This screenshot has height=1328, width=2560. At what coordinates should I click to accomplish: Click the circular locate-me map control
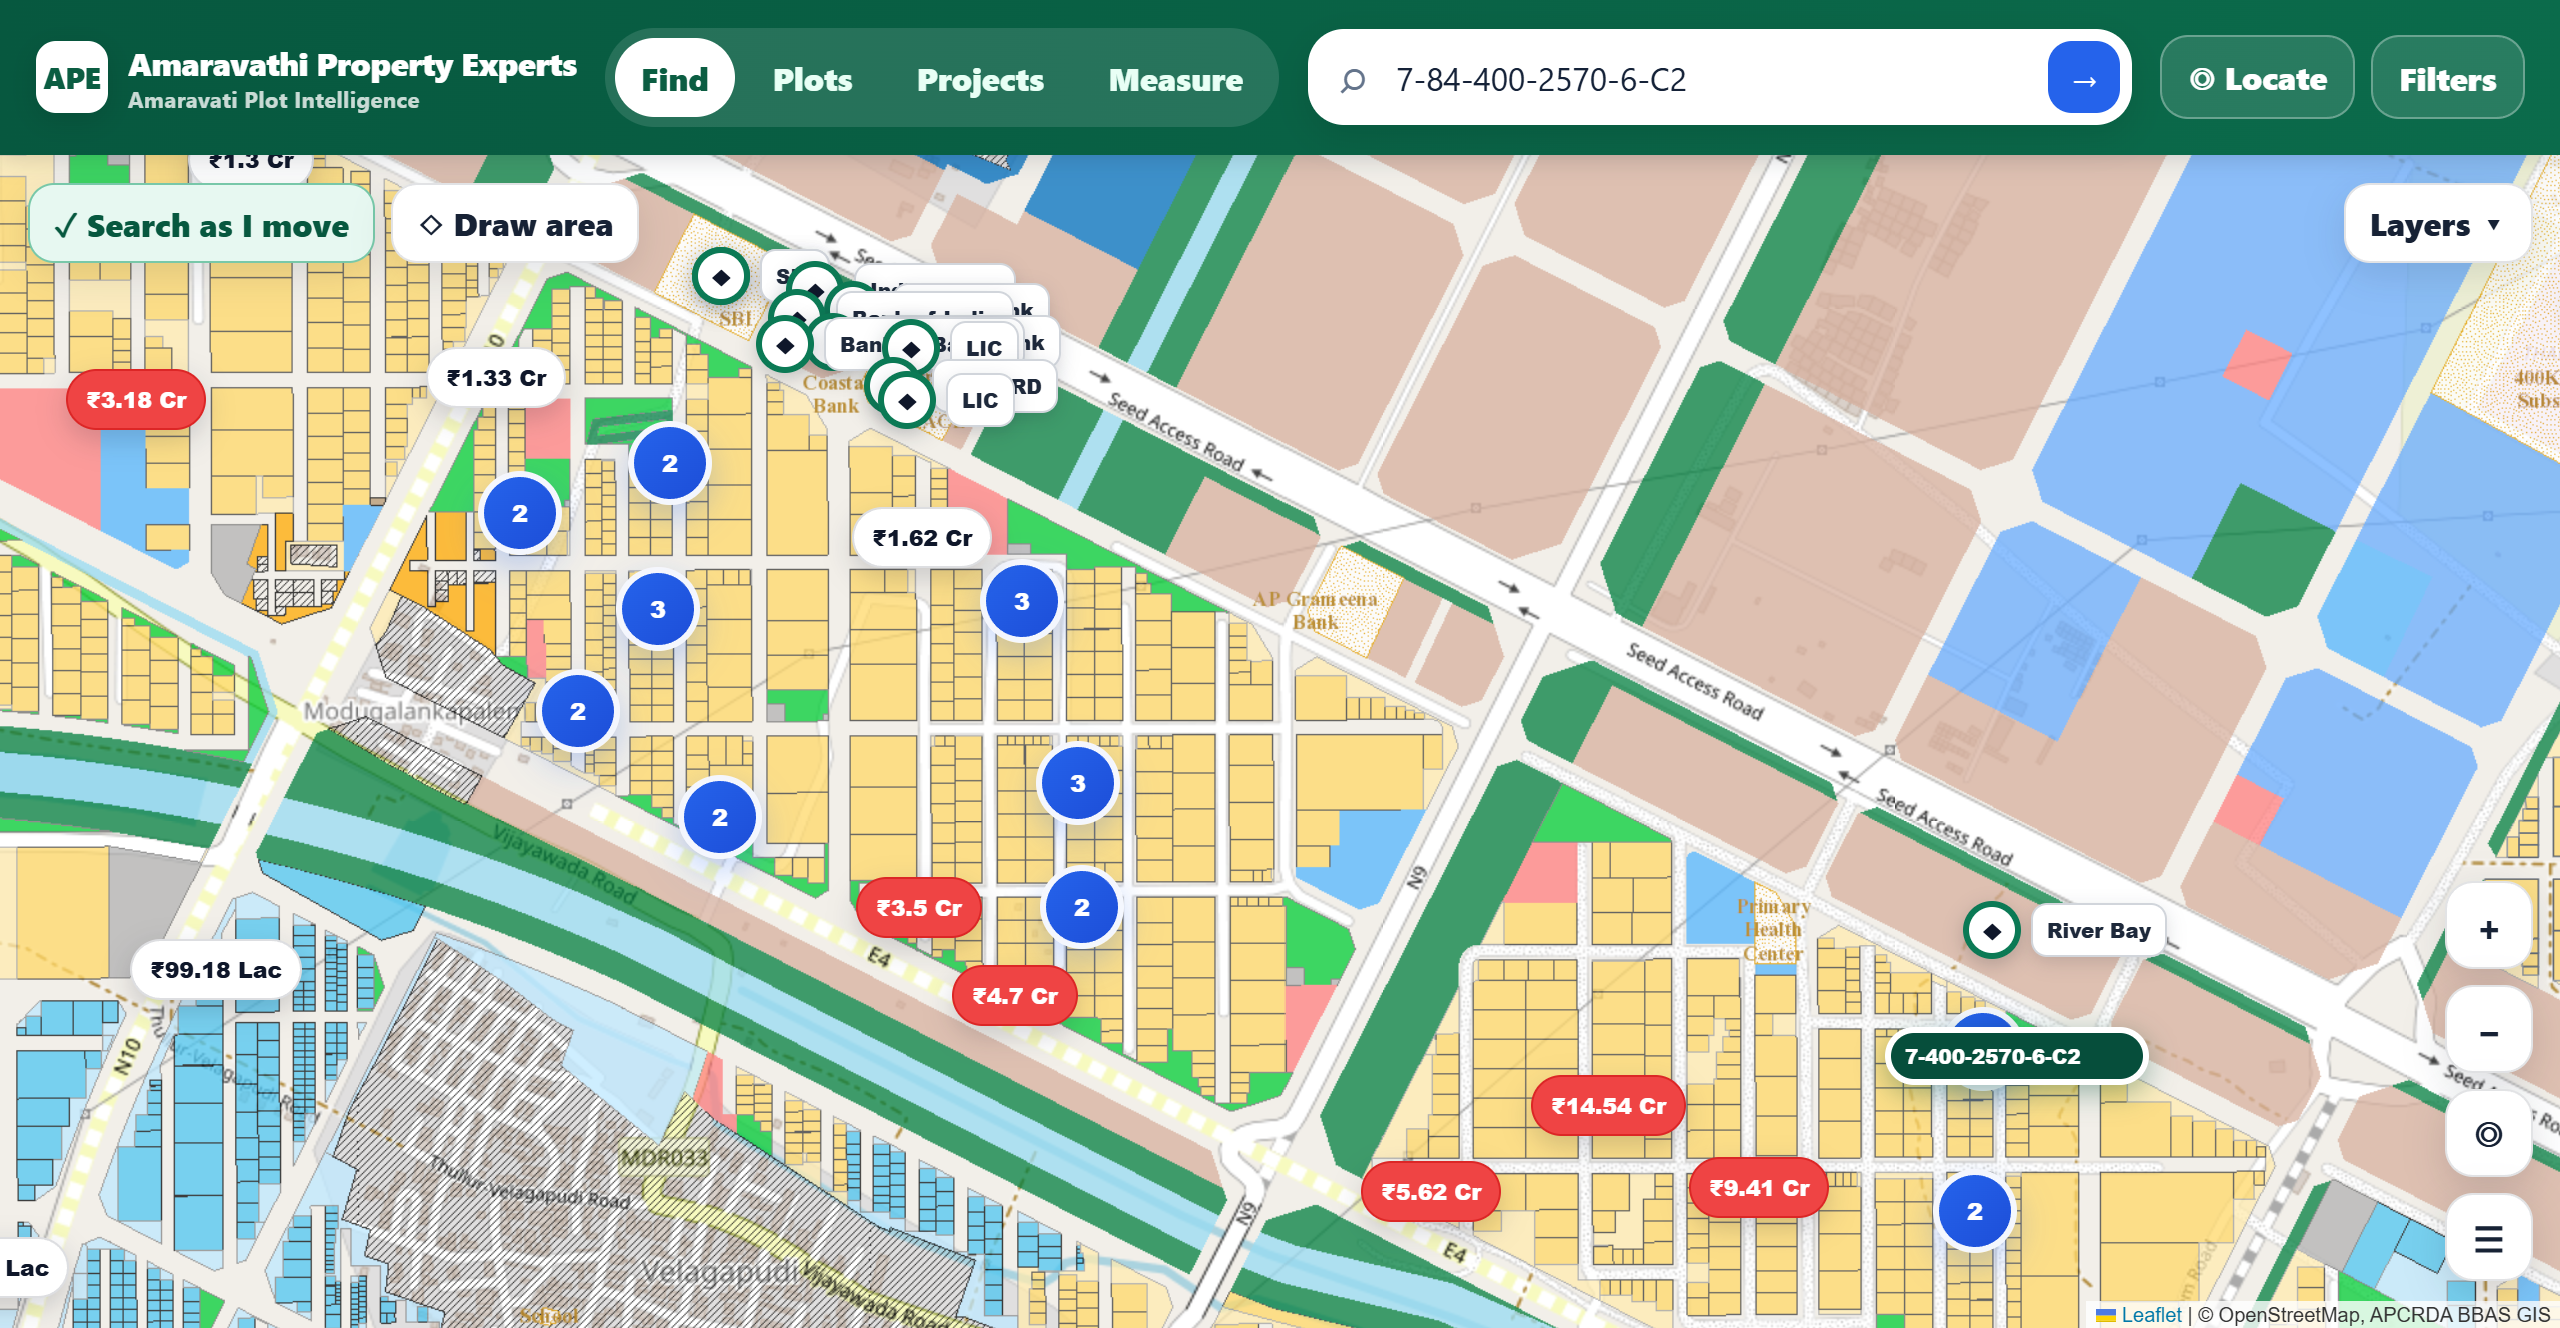tap(2489, 1134)
